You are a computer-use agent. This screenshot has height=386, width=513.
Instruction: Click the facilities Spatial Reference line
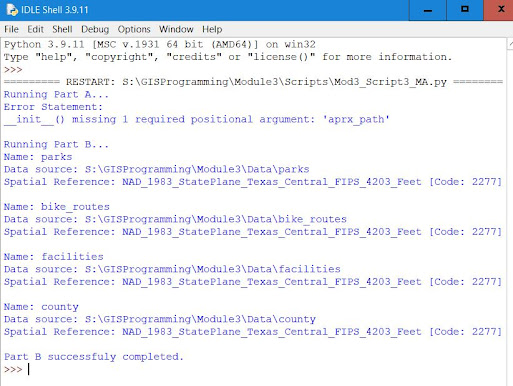tap(253, 282)
